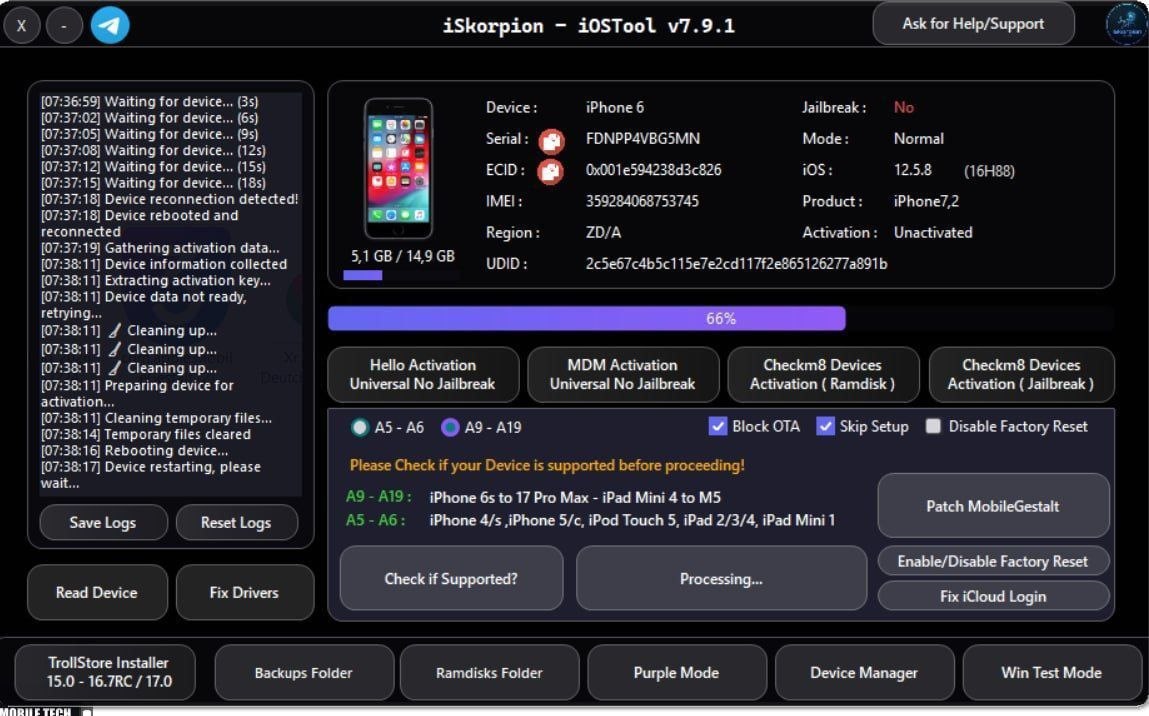Click the Win Test Mode button

coord(1052,673)
